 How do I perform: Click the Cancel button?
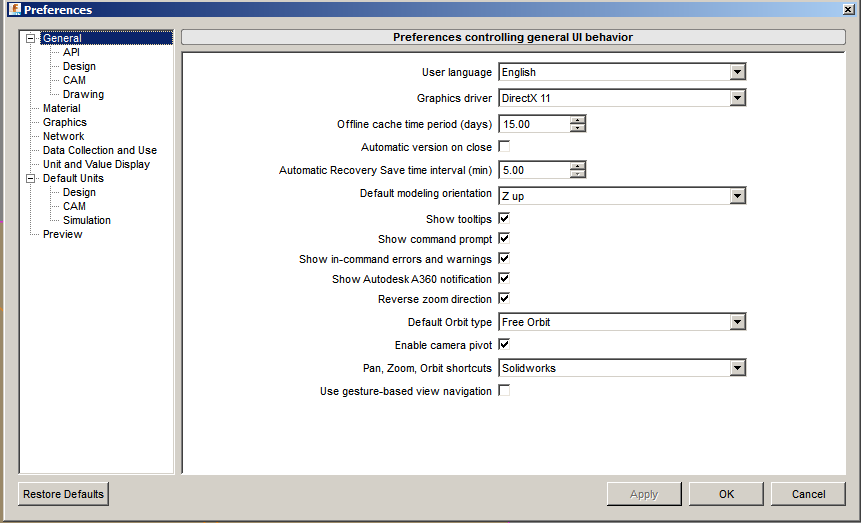point(808,494)
